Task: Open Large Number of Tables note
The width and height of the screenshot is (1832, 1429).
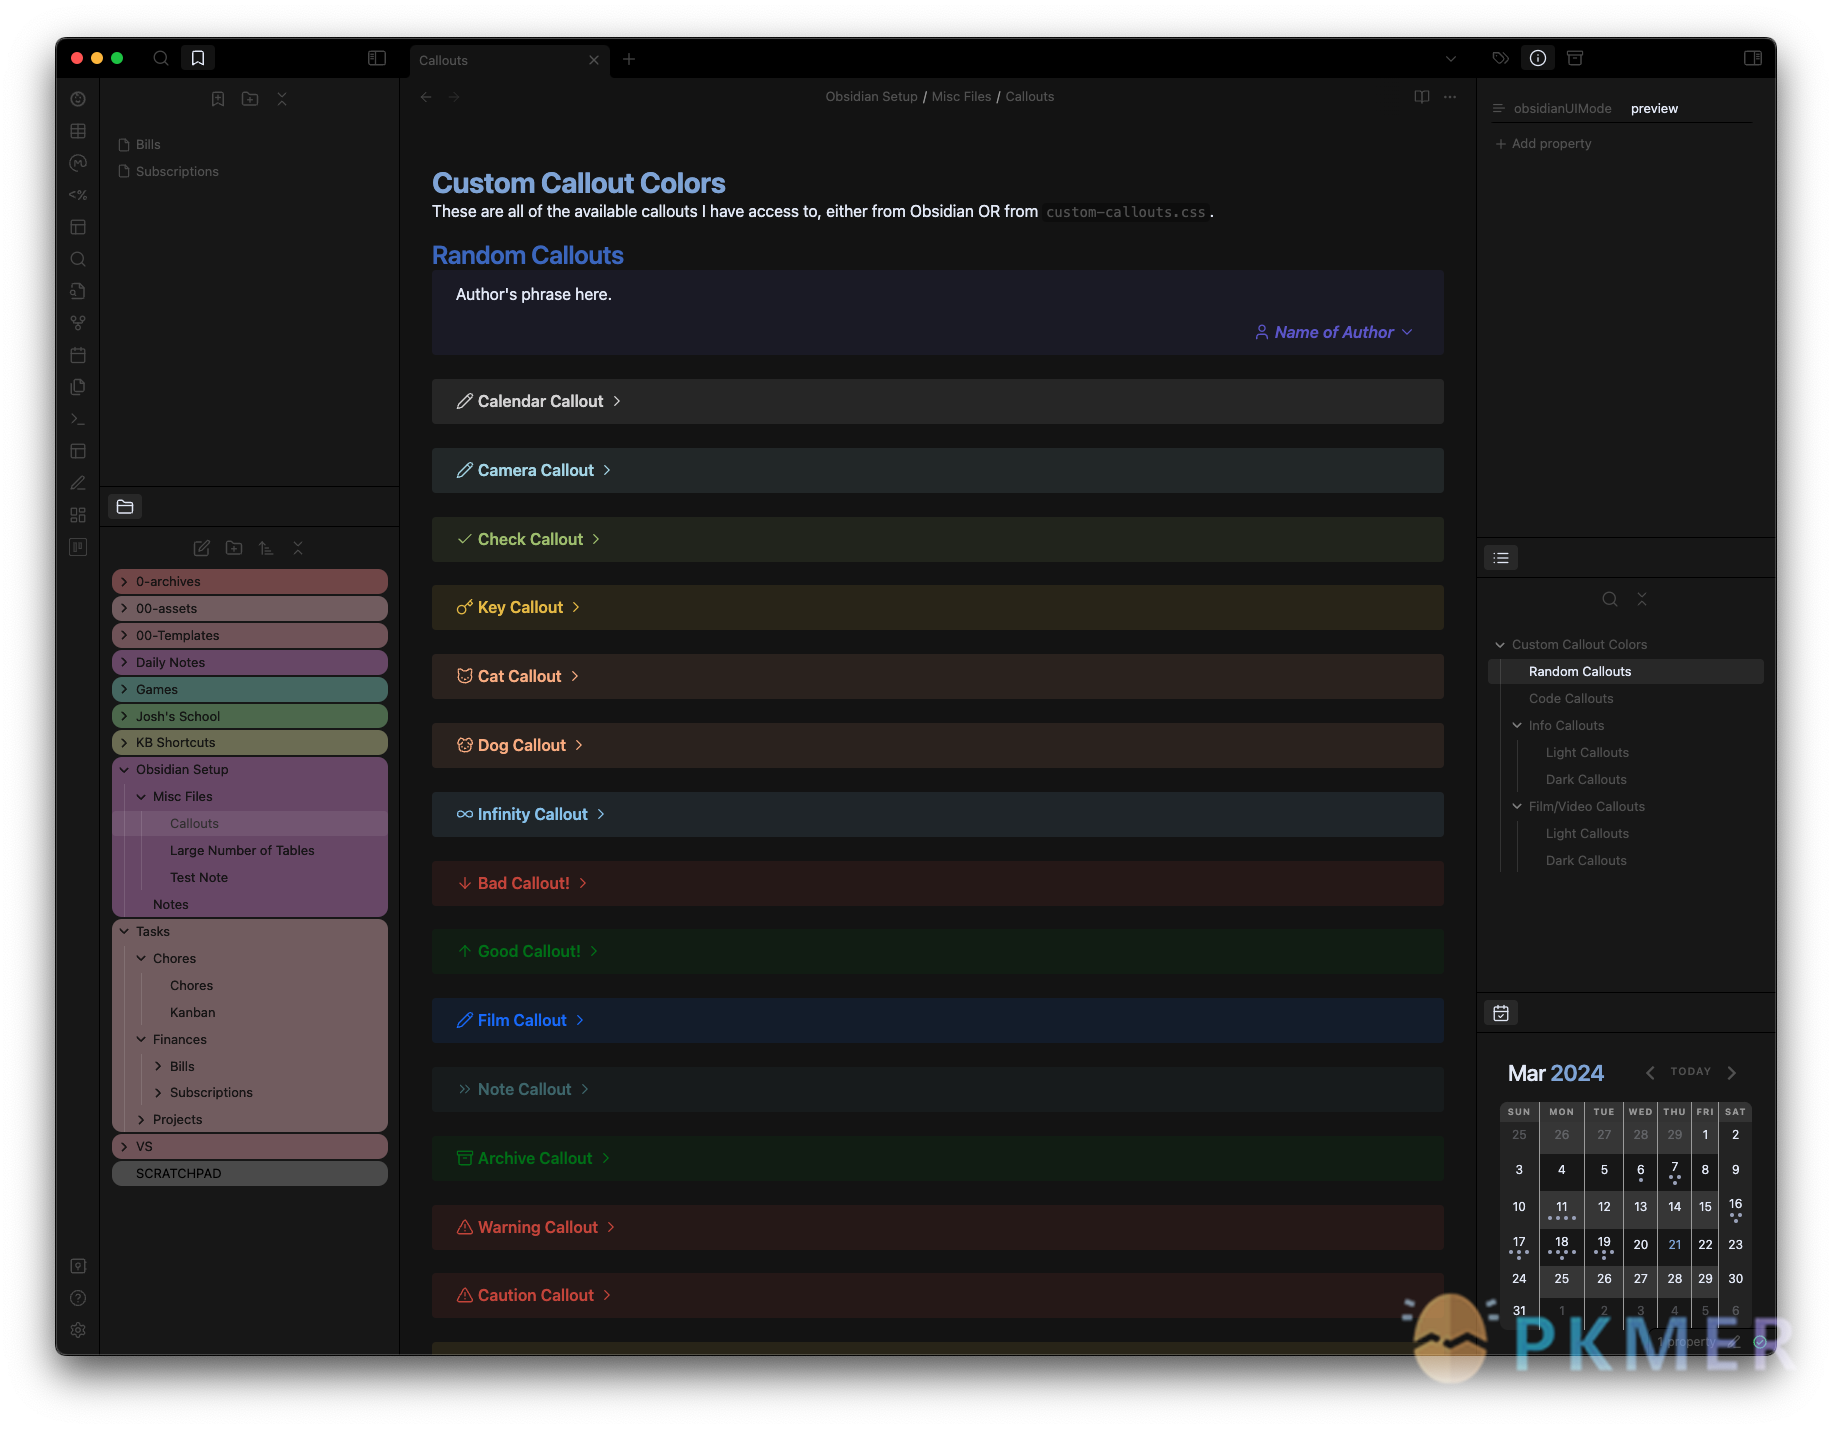Action: point(242,851)
